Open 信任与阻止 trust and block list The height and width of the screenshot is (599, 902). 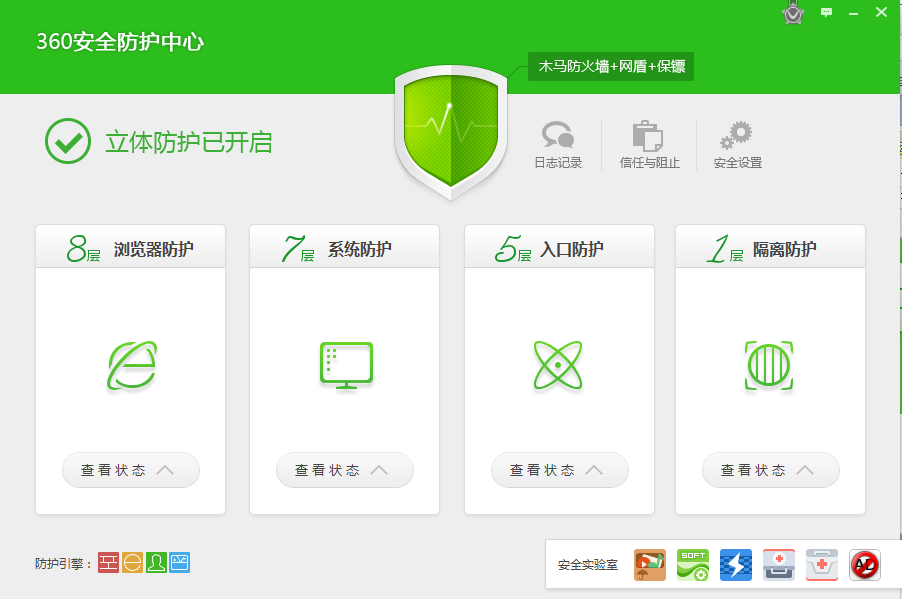(649, 145)
